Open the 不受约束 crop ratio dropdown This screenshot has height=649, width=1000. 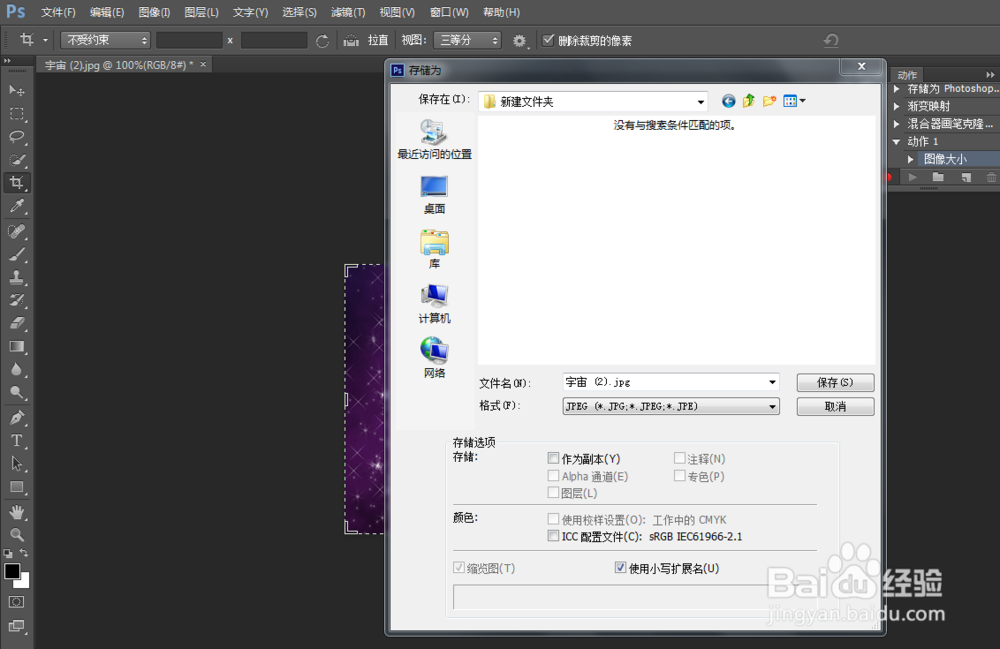point(105,40)
